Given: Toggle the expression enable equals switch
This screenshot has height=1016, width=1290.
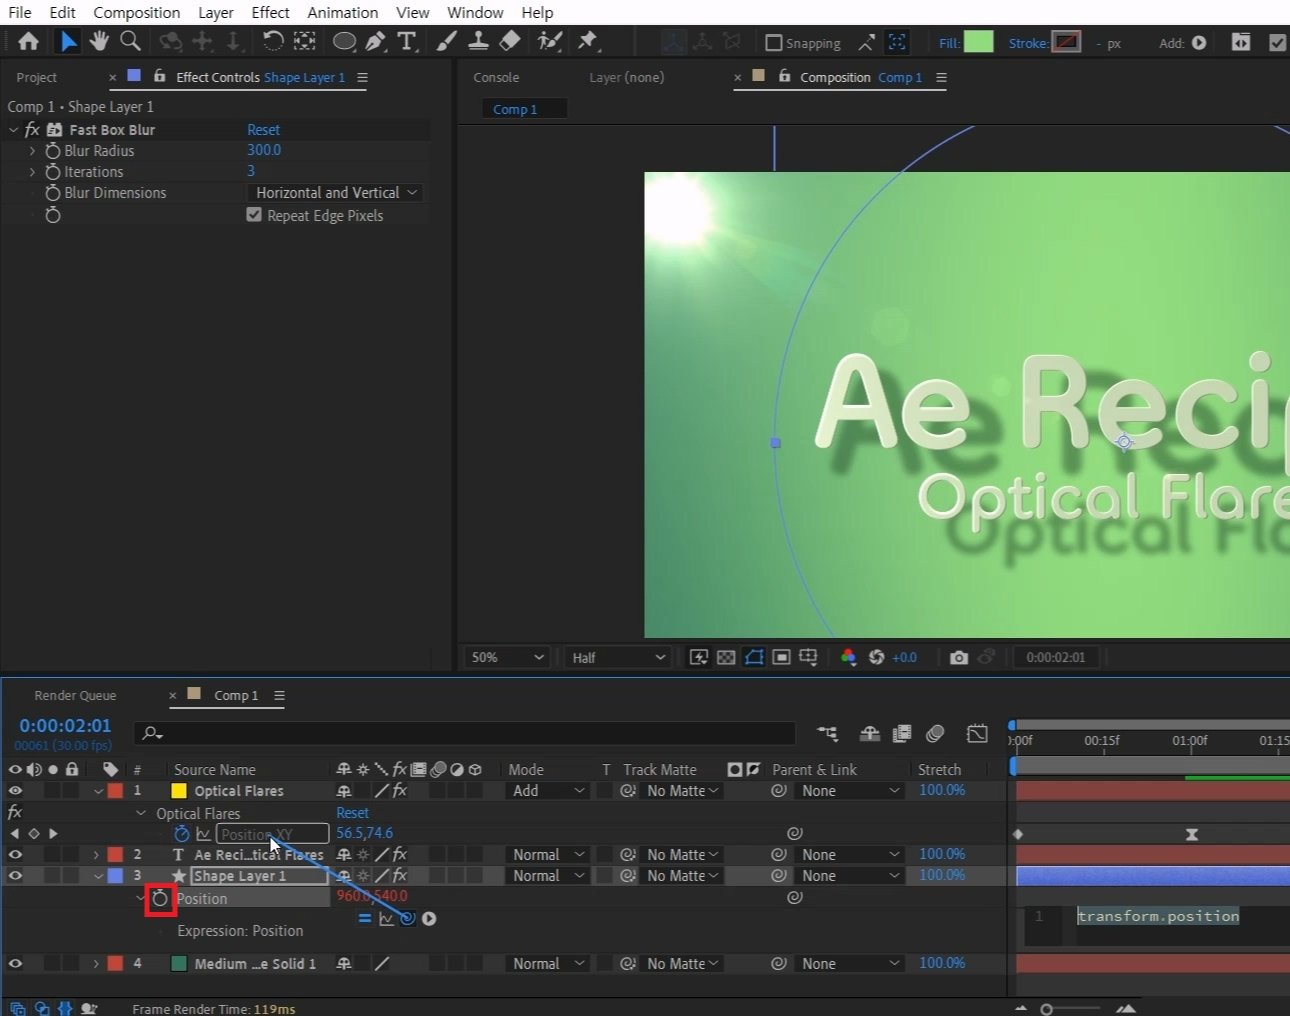Looking at the screenshot, I should [365, 919].
